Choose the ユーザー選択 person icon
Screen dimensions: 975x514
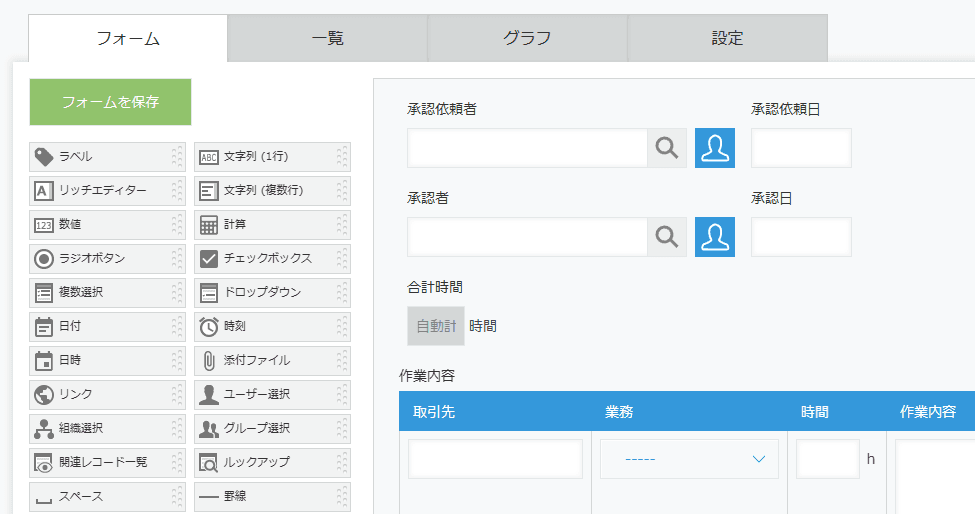(x=209, y=395)
